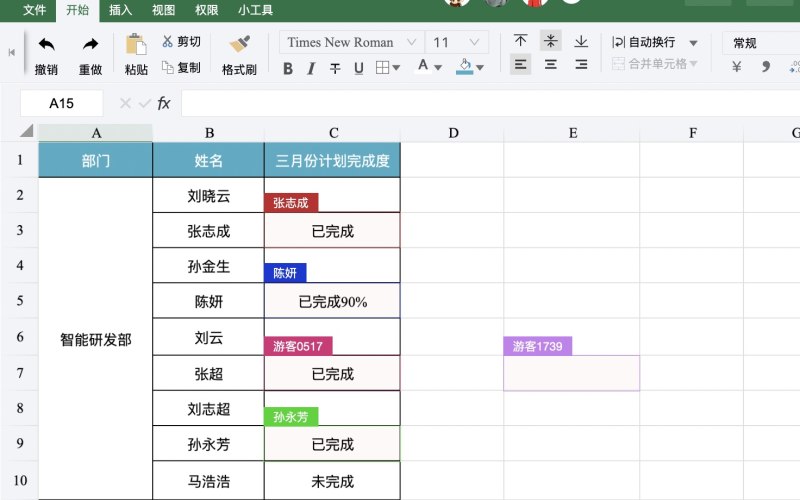Open the borders dropdown arrow
800x500 pixels.
[x=396, y=68]
